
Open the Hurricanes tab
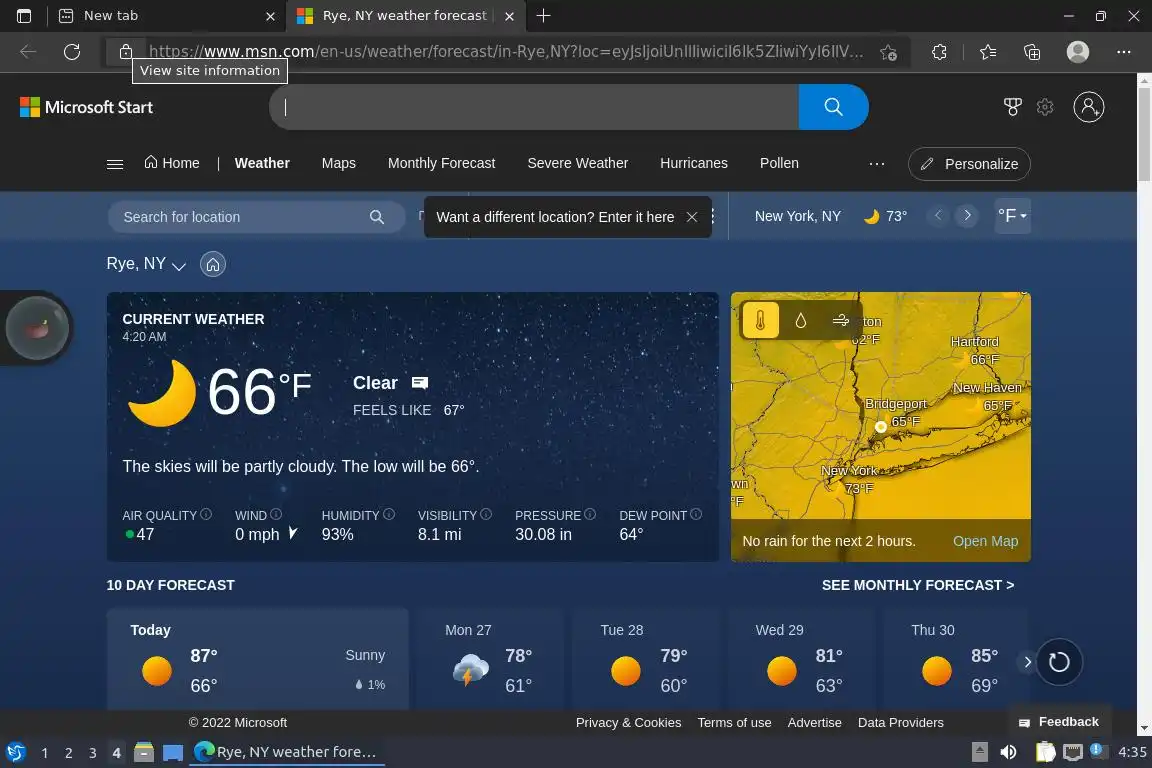pos(694,163)
